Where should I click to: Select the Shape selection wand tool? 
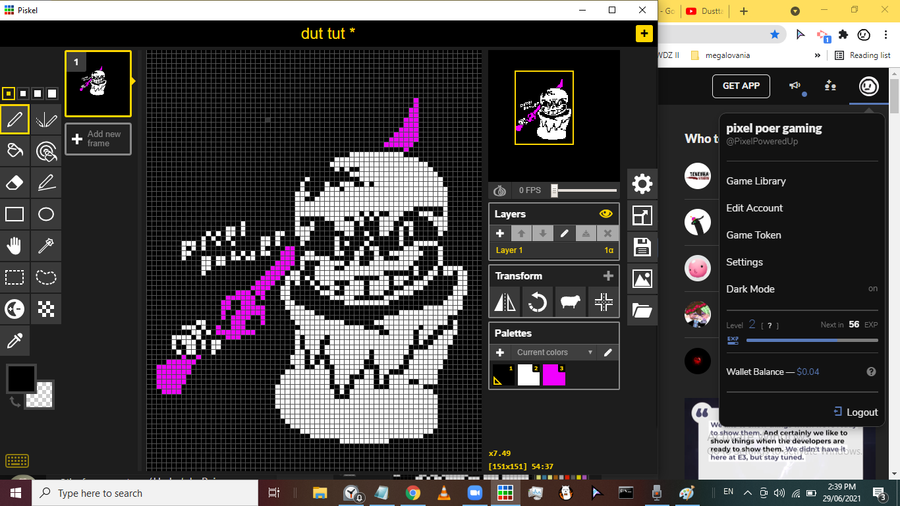coord(46,246)
